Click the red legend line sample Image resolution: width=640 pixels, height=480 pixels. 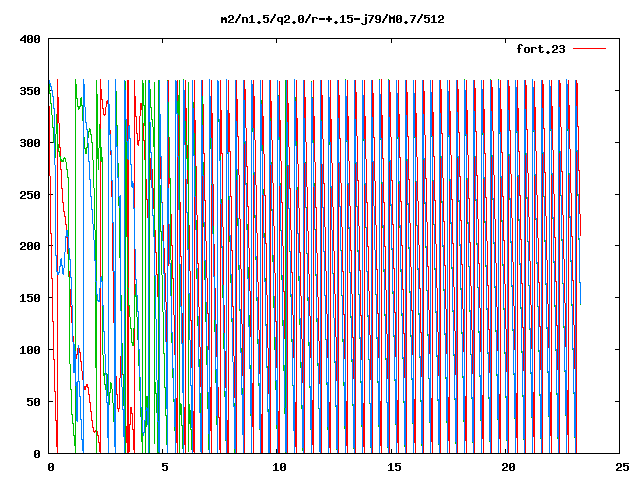click(x=589, y=49)
